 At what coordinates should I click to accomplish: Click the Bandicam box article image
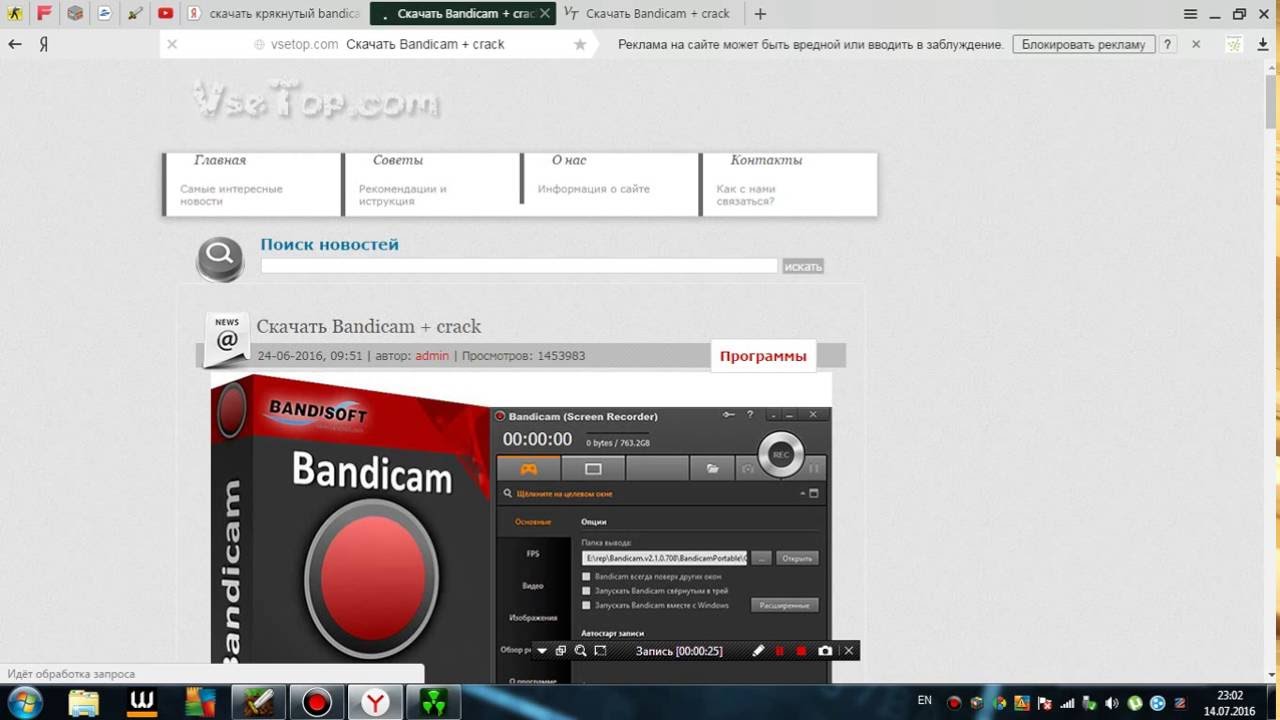coord(521,528)
